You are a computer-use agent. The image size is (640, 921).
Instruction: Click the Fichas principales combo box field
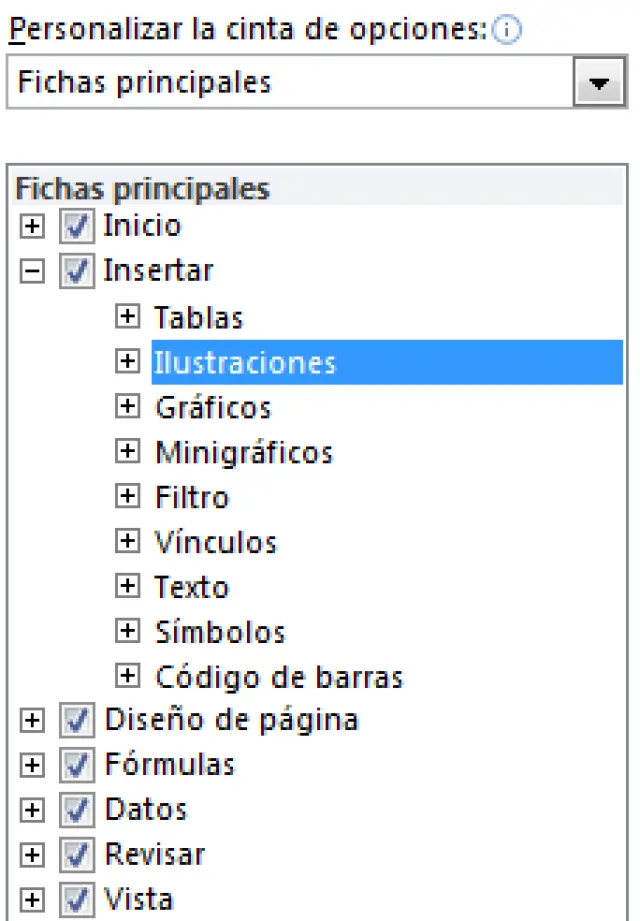[290, 83]
